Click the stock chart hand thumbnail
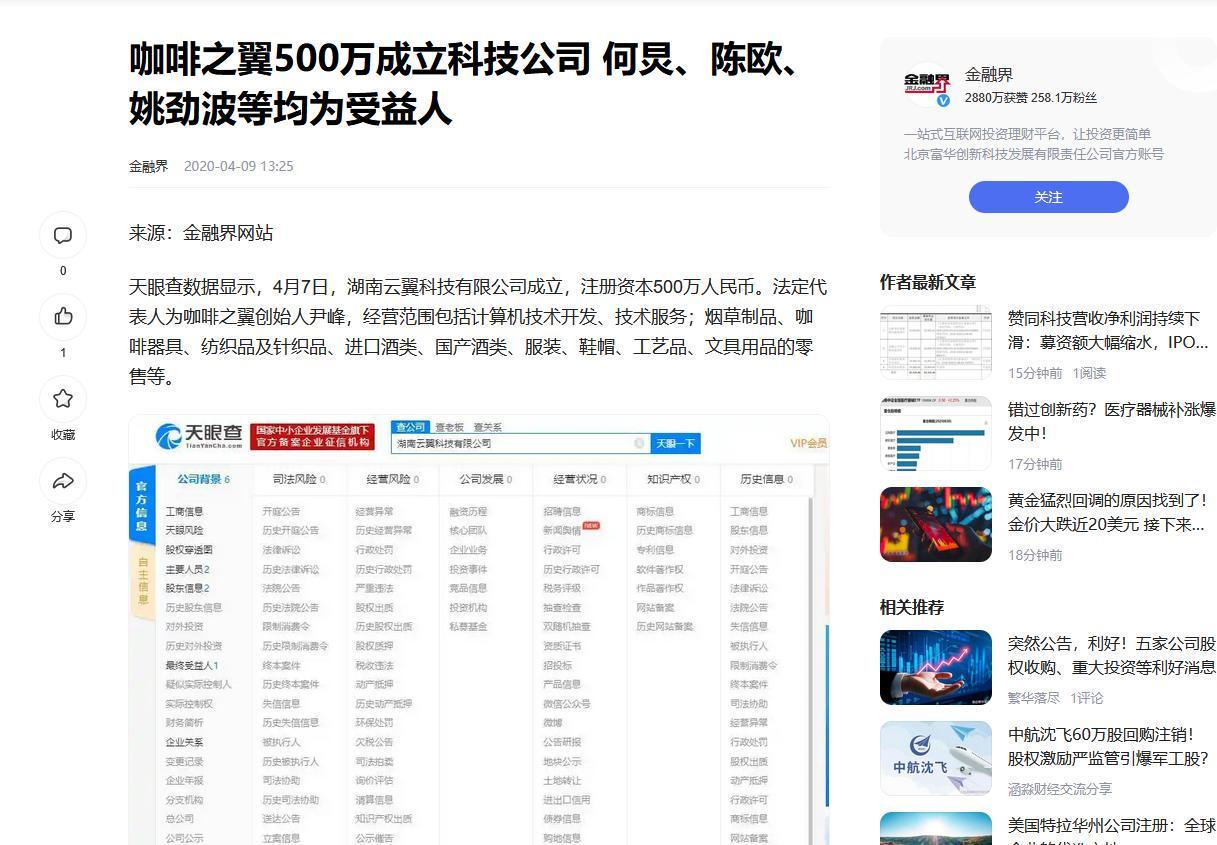Viewport: 1217px width, 845px height. point(935,667)
